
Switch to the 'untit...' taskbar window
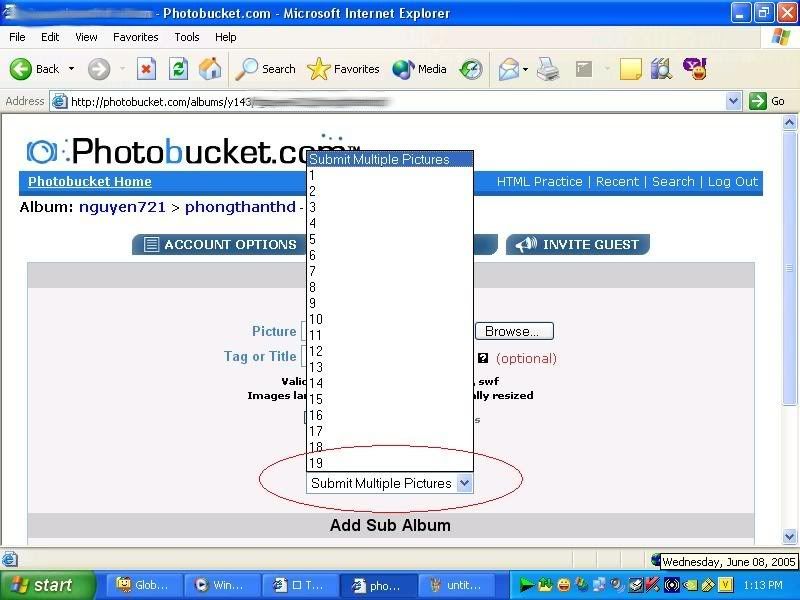pyautogui.click(x=455, y=585)
